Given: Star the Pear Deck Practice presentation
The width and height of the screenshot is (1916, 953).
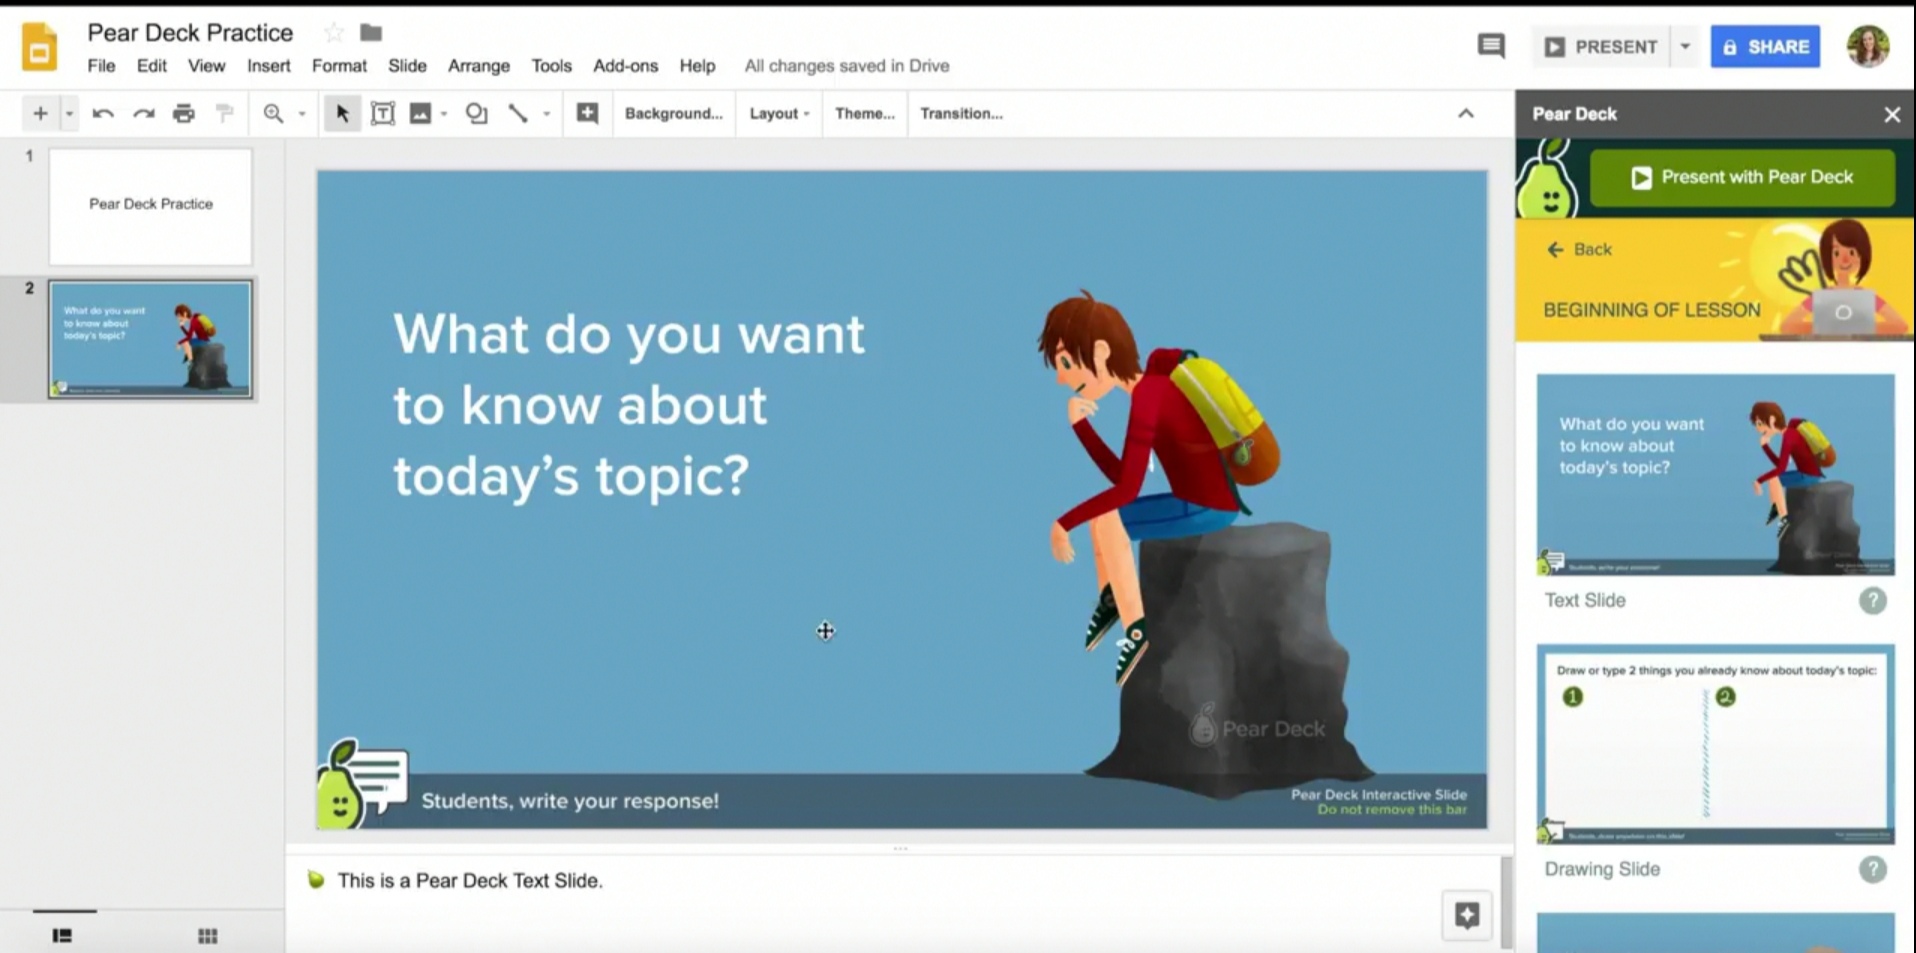Looking at the screenshot, I should click(334, 33).
